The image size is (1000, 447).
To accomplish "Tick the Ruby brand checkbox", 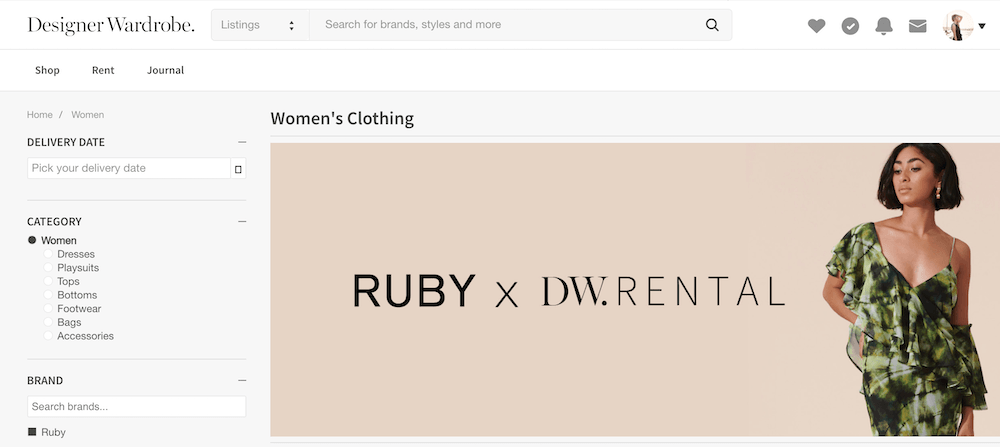I will [32, 432].
